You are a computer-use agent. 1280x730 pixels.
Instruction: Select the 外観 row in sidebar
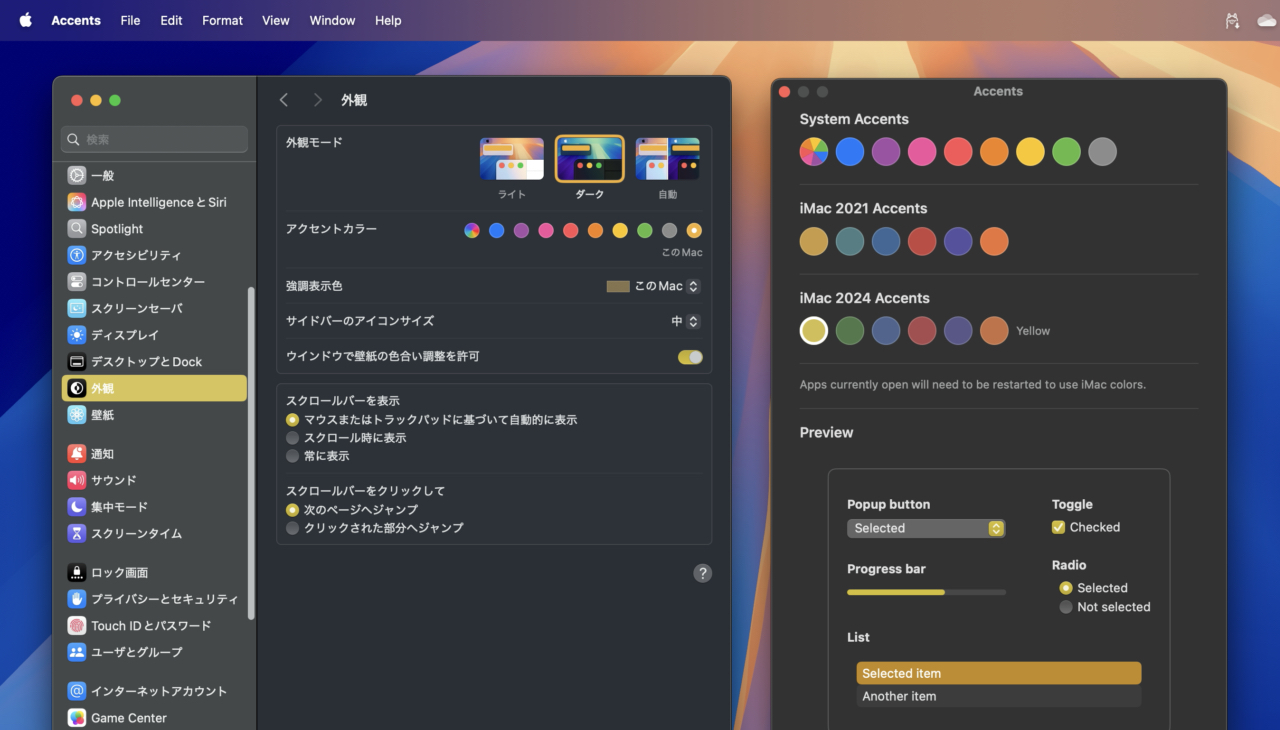point(154,388)
